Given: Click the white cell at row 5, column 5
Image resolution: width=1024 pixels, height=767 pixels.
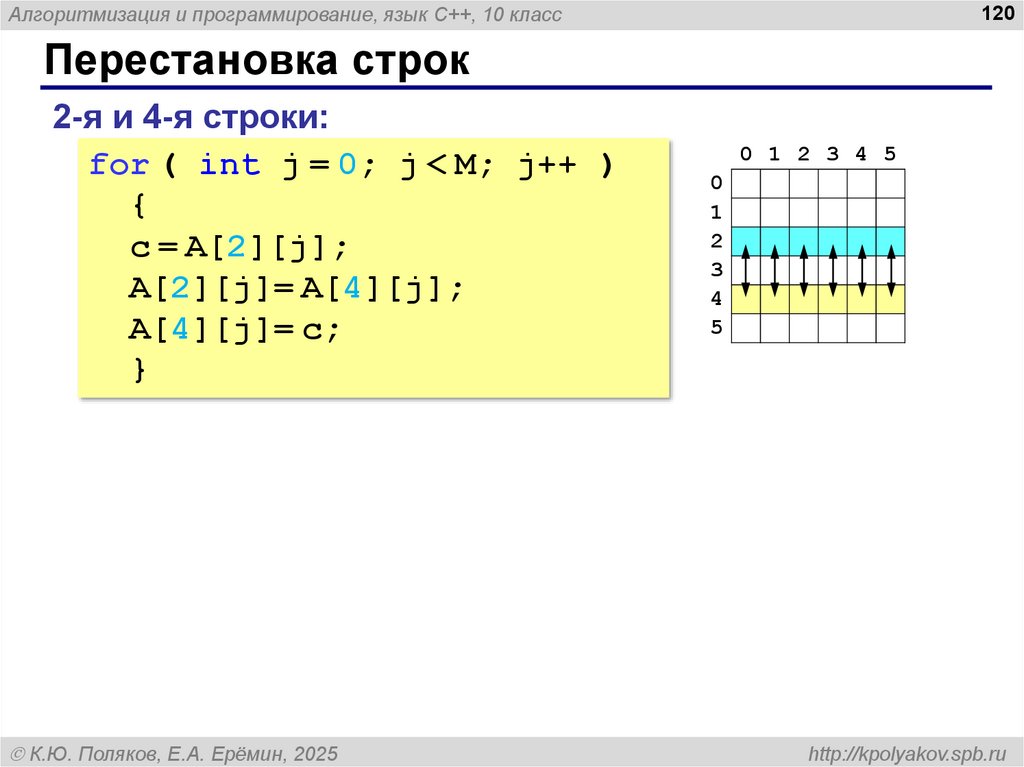Looking at the screenshot, I should click(891, 328).
